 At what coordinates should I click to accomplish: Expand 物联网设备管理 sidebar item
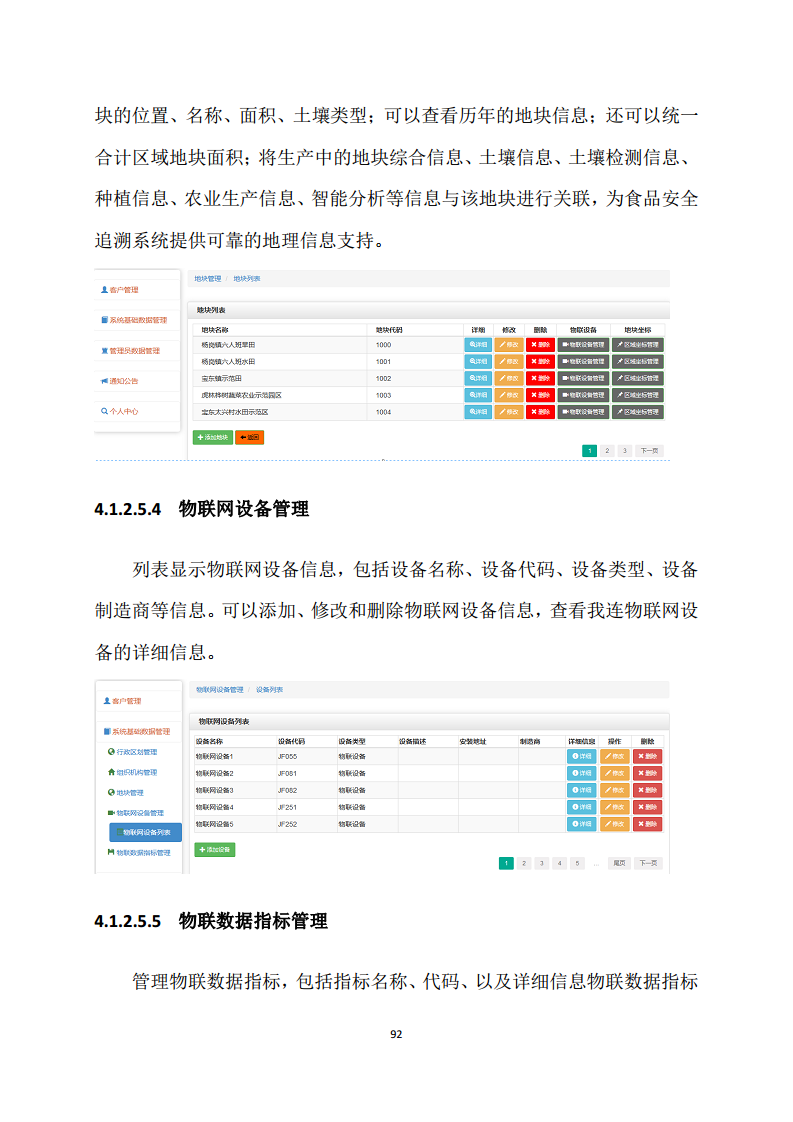pos(136,813)
